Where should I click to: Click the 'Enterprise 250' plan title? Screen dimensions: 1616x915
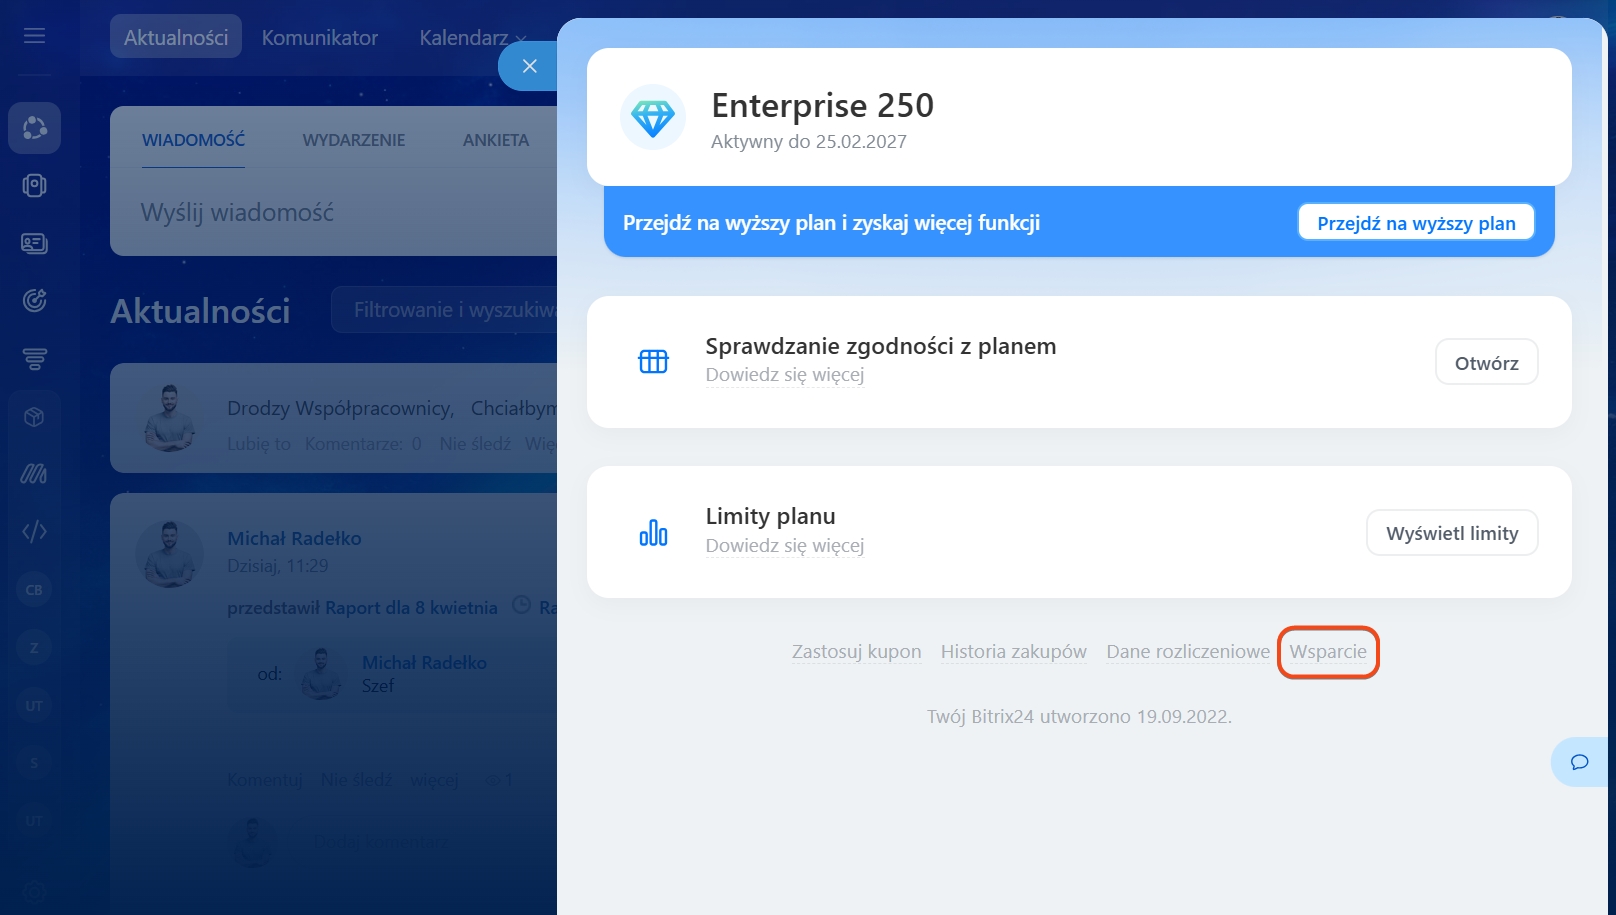click(823, 105)
